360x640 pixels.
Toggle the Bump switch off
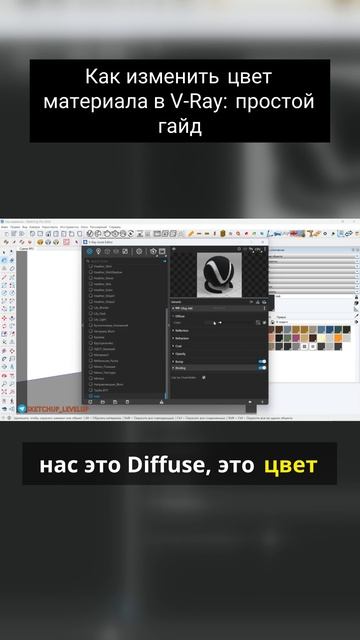coord(262,362)
